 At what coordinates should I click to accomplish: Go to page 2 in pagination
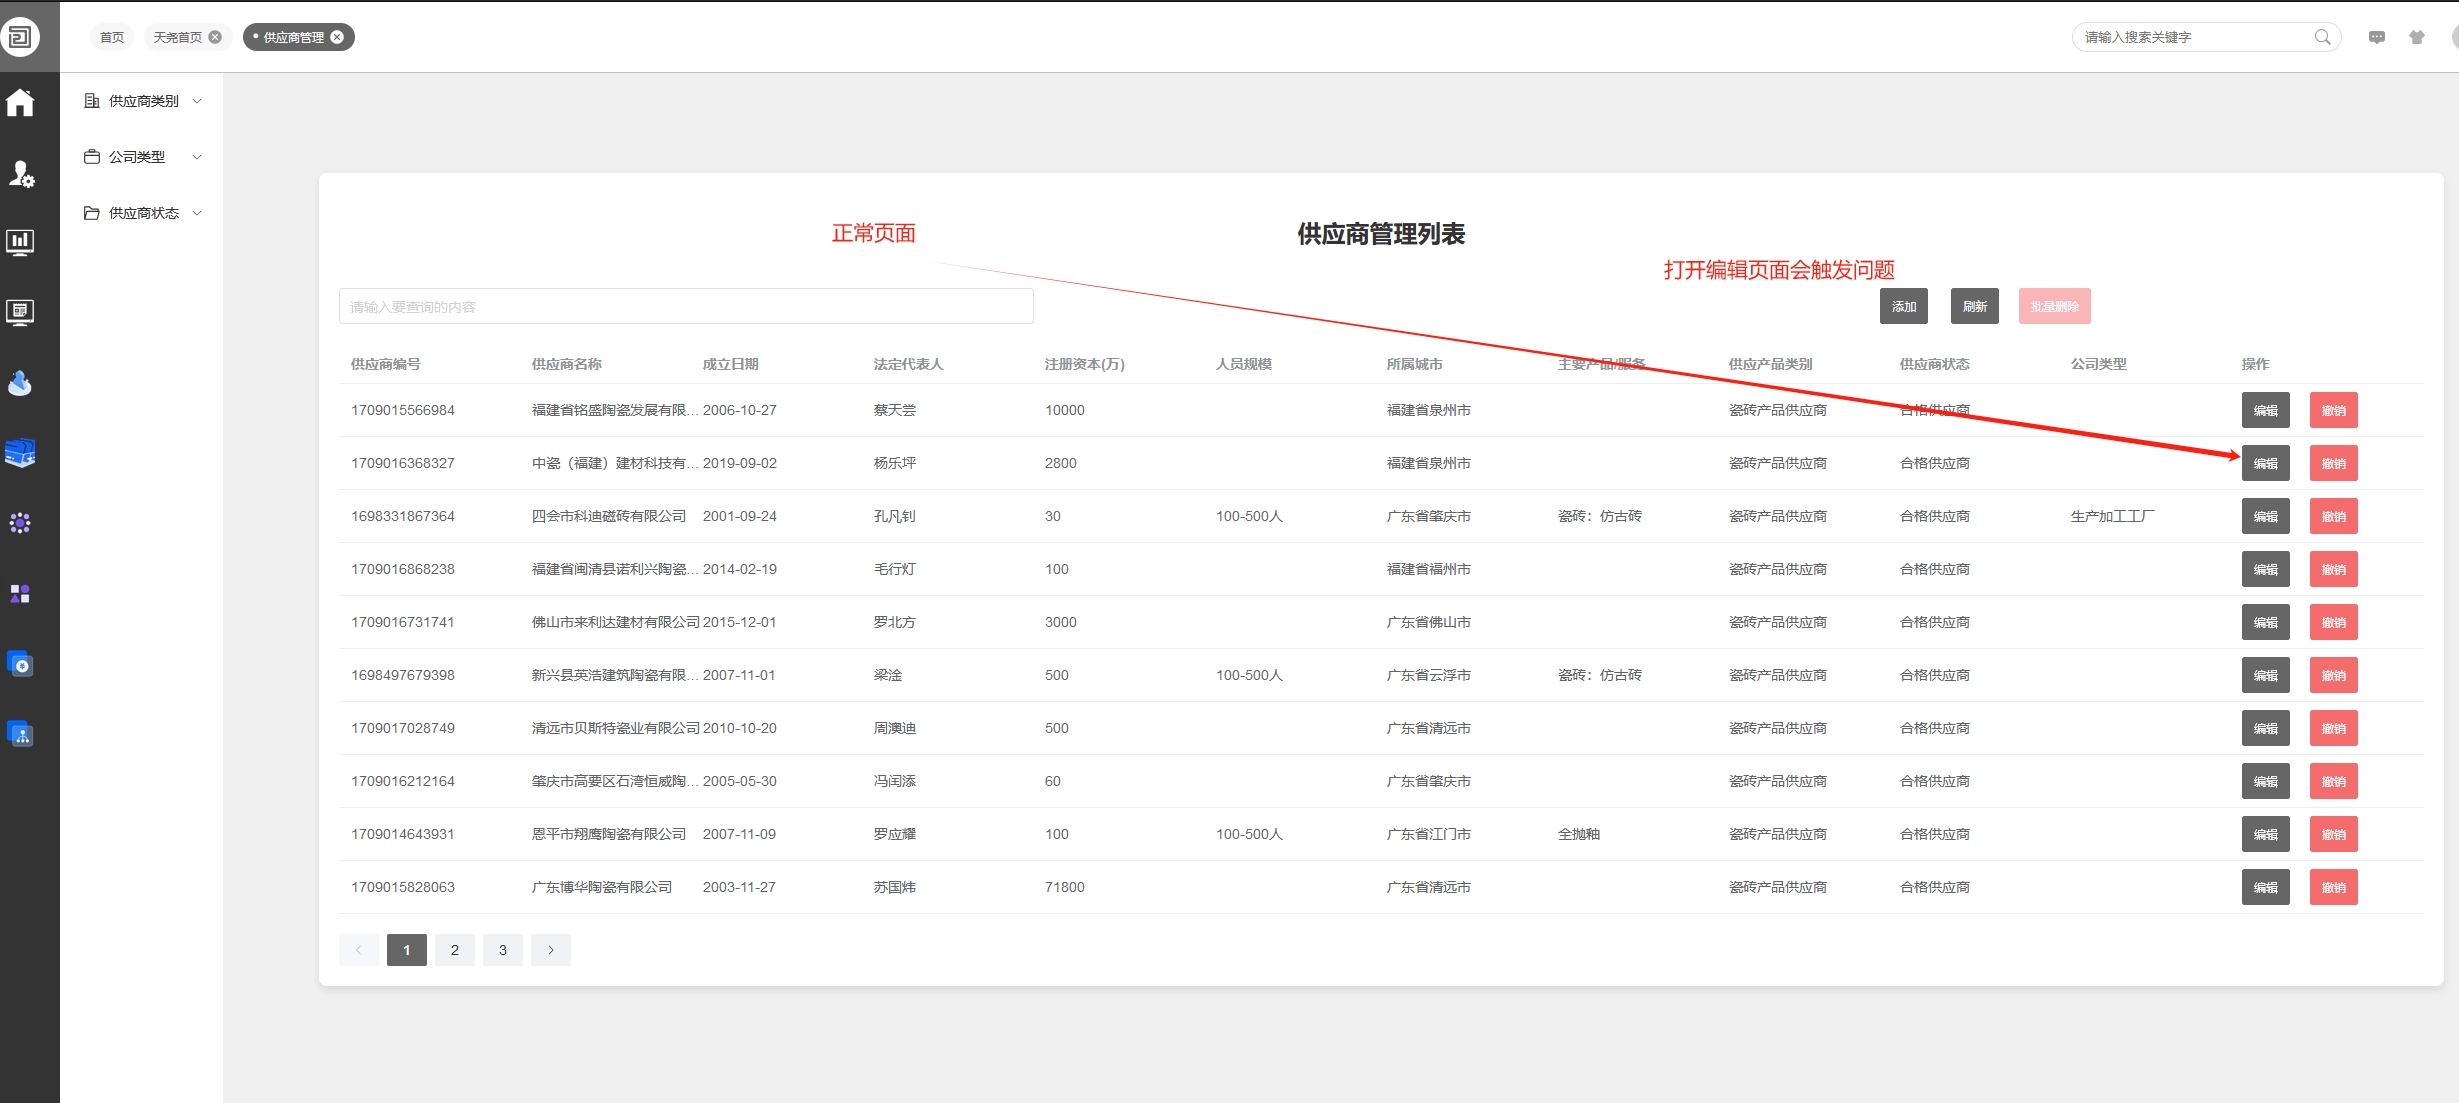coord(454,950)
